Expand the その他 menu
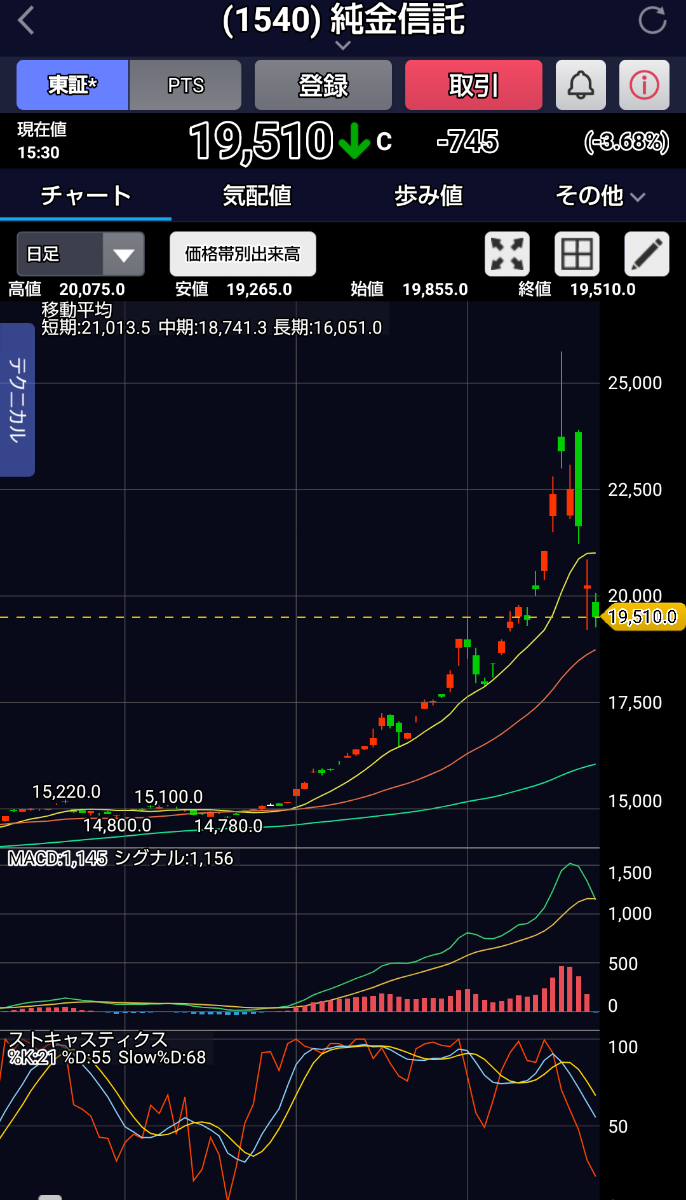The image size is (686, 1200). pos(600,196)
